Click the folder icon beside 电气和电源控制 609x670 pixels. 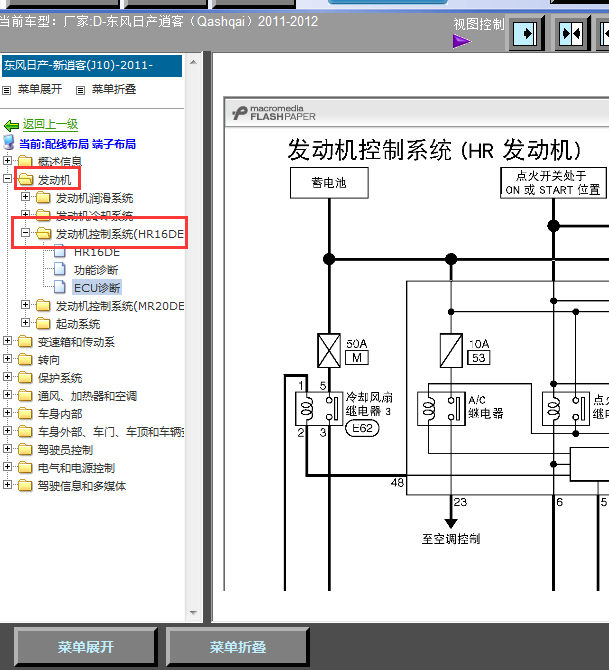pos(25,467)
